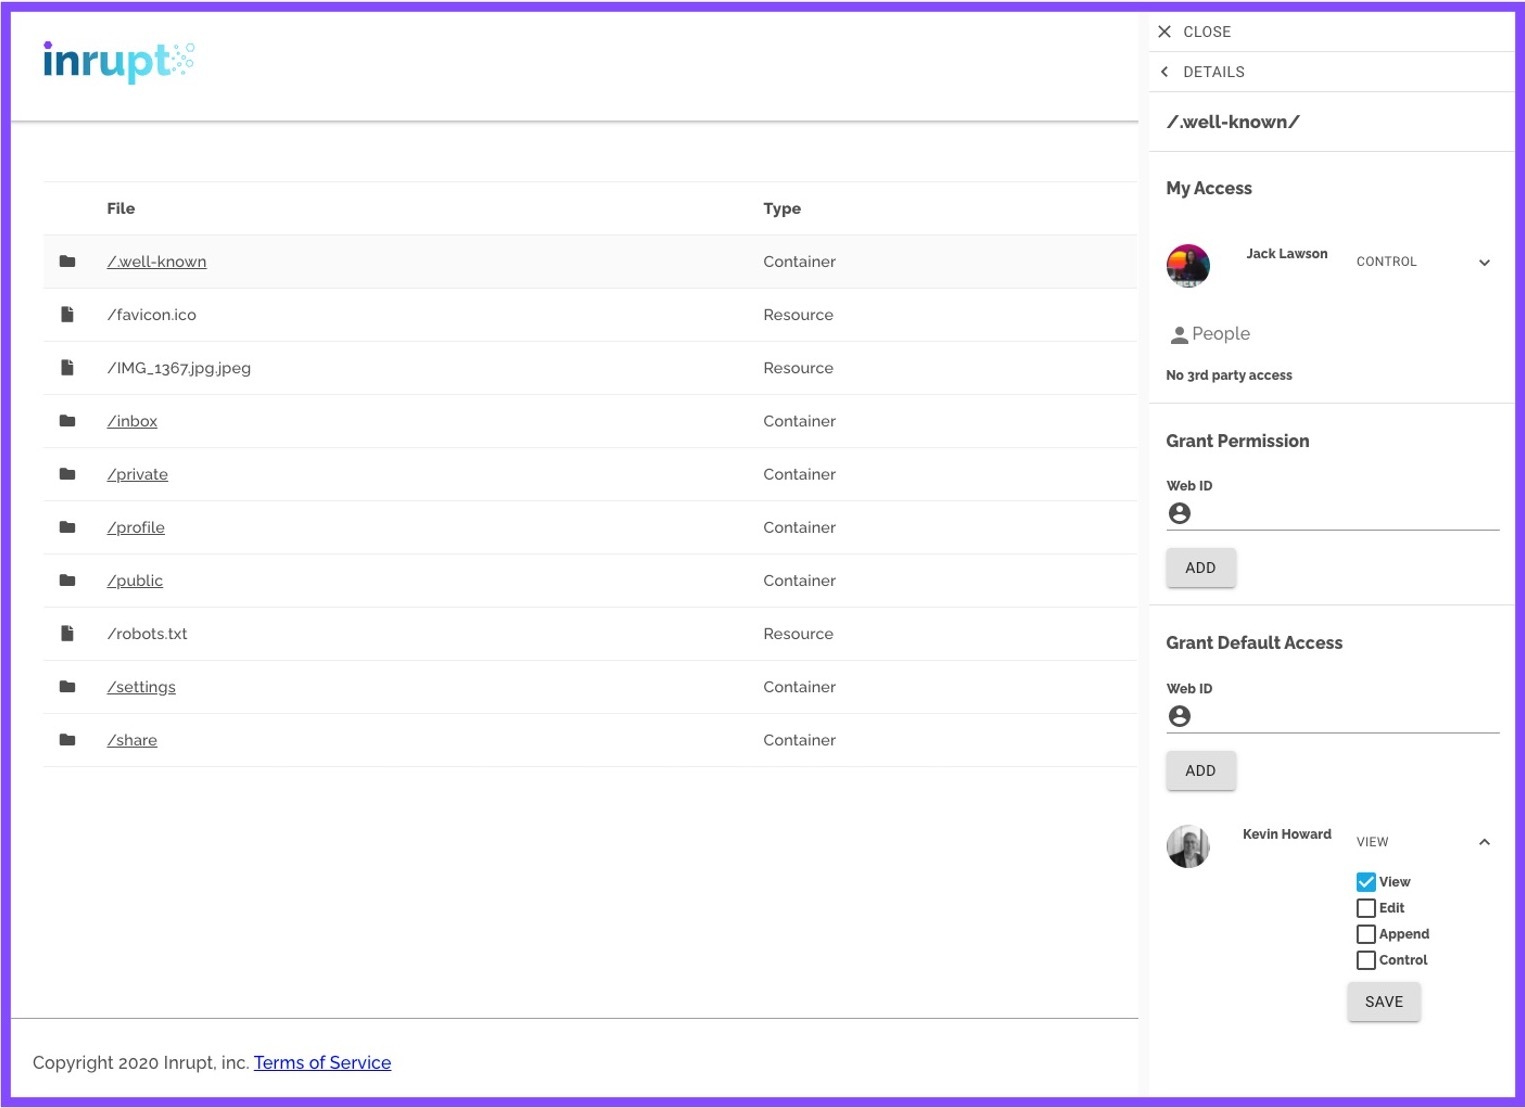Image resolution: width=1525 pixels, height=1108 pixels.
Task: Open the Terms of Service link
Action: [322, 1063]
